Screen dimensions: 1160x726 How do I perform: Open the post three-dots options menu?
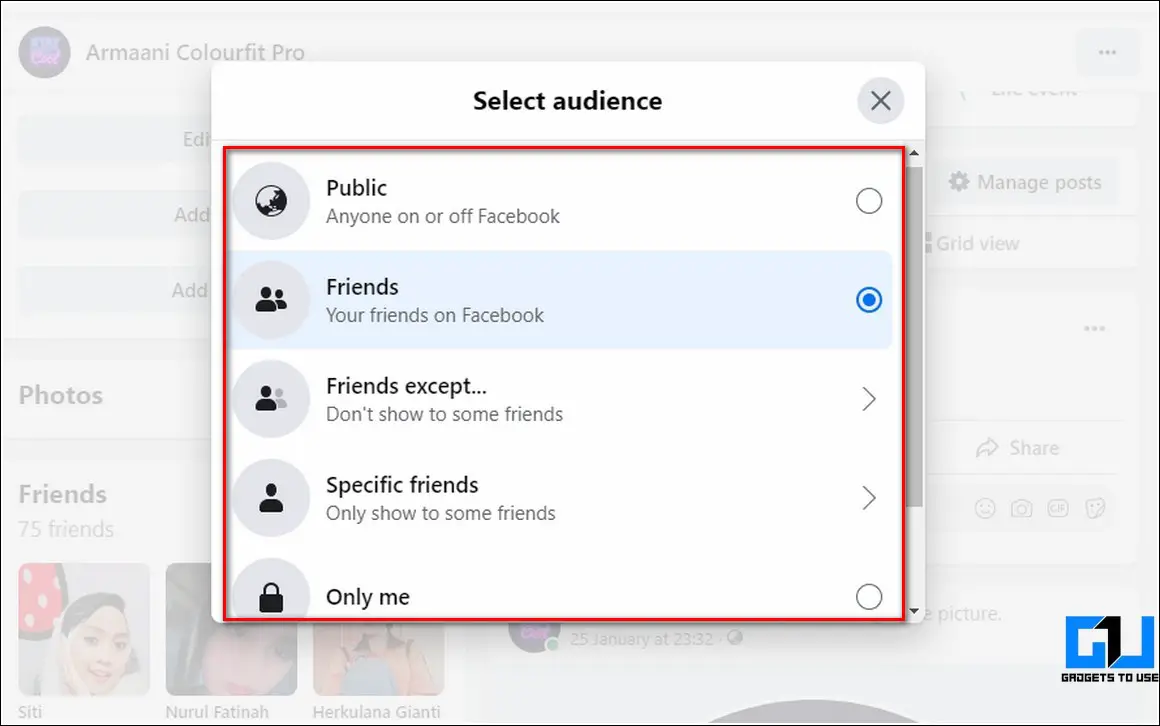click(x=1094, y=329)
